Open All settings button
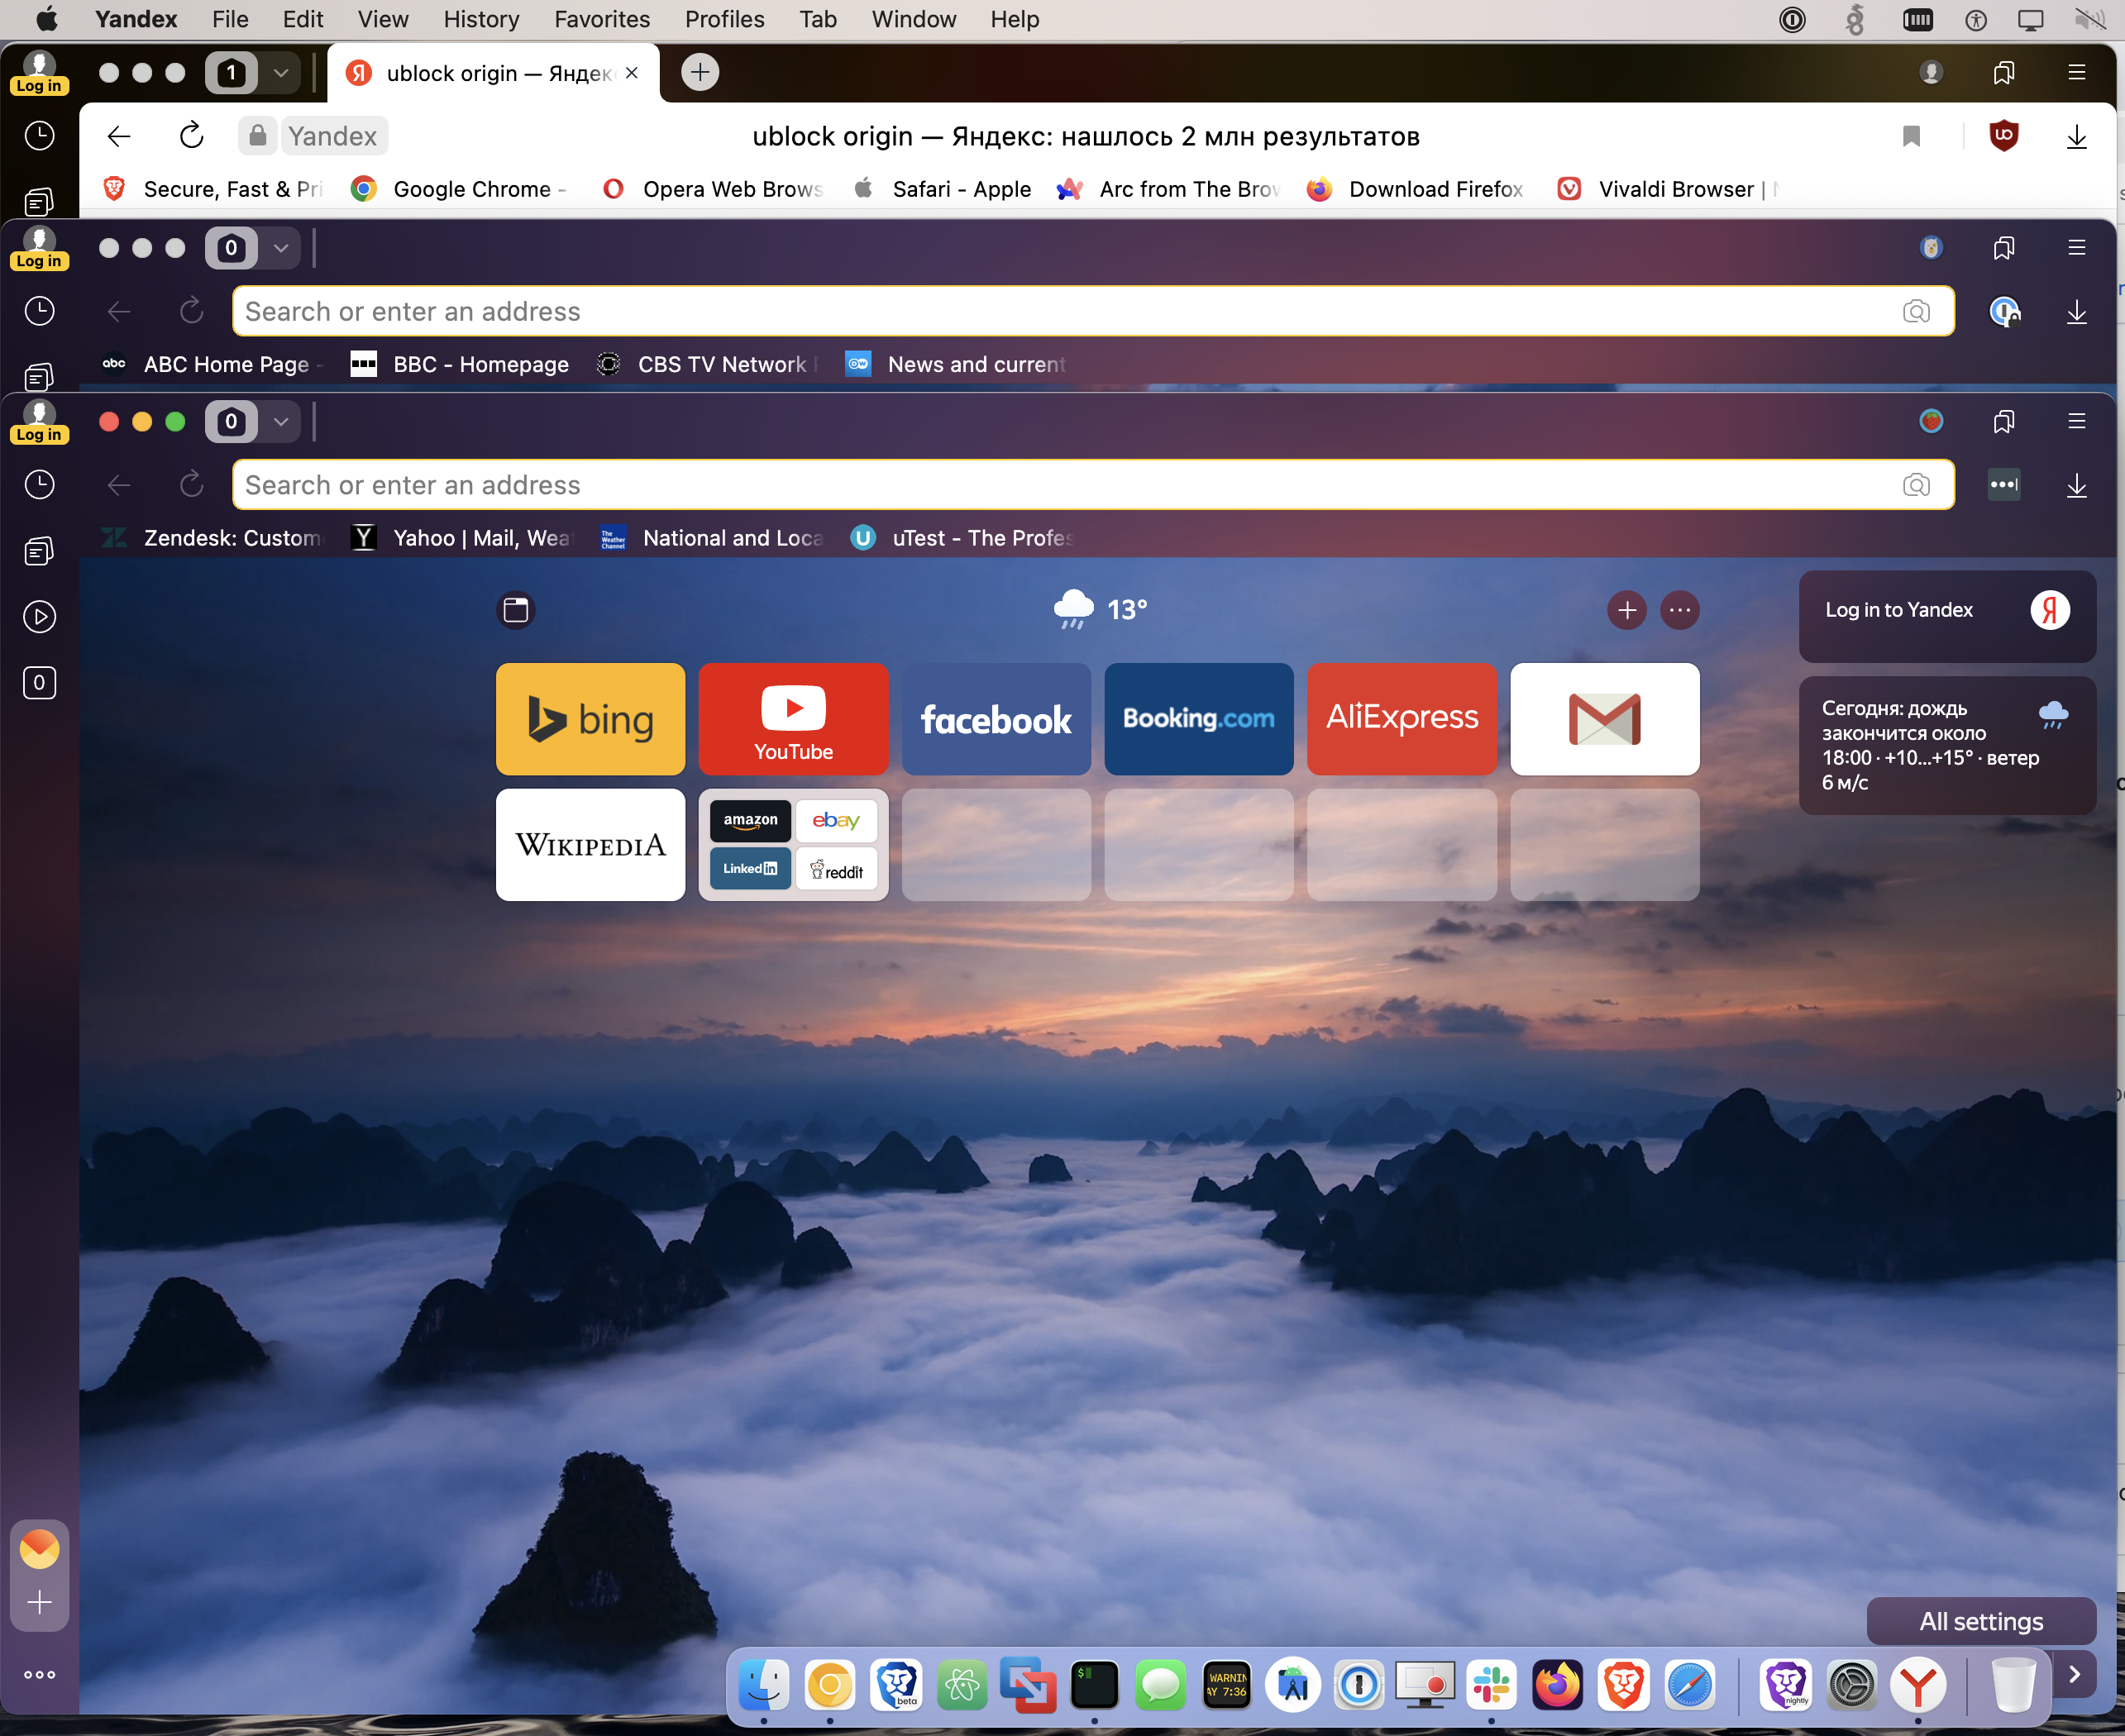This screenshot has width=2125, height=1736. click(x=1980, y=1621)
